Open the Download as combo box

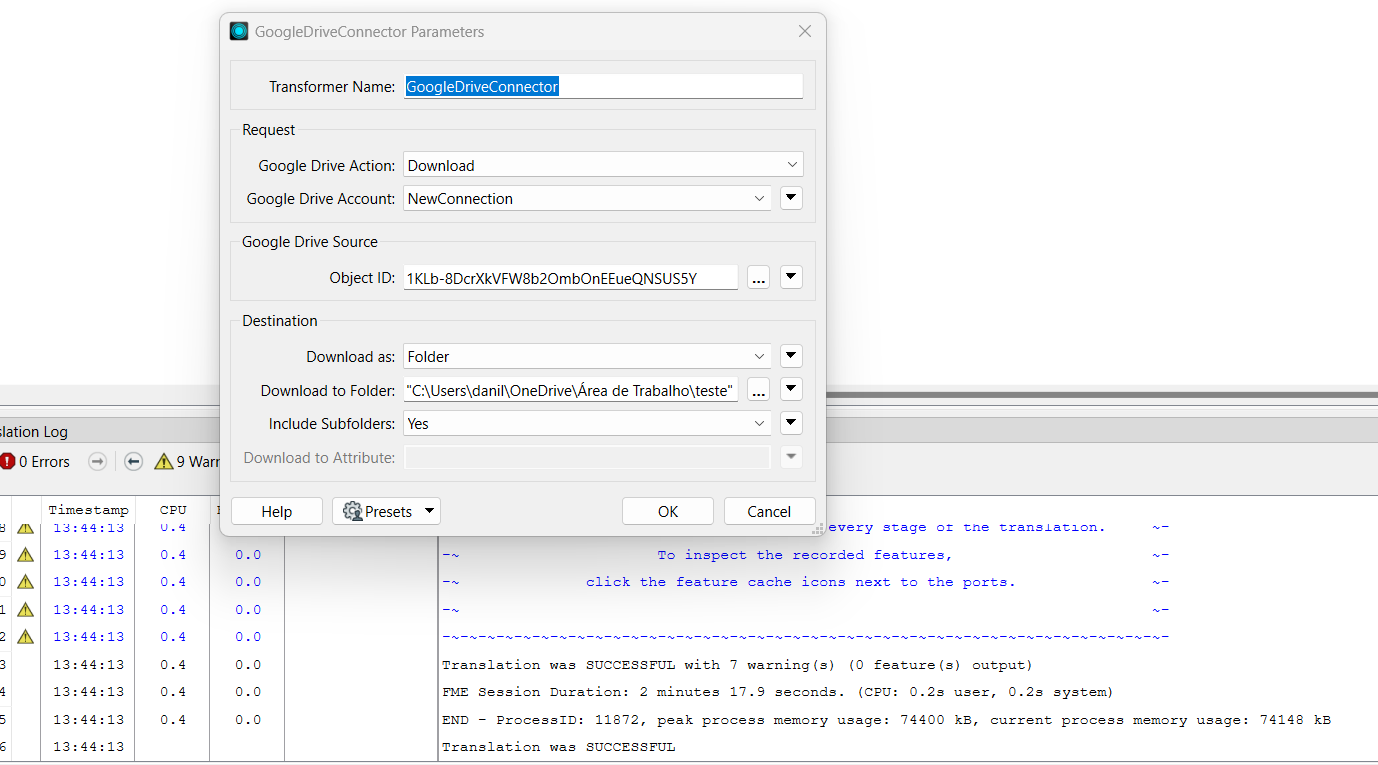587,356
